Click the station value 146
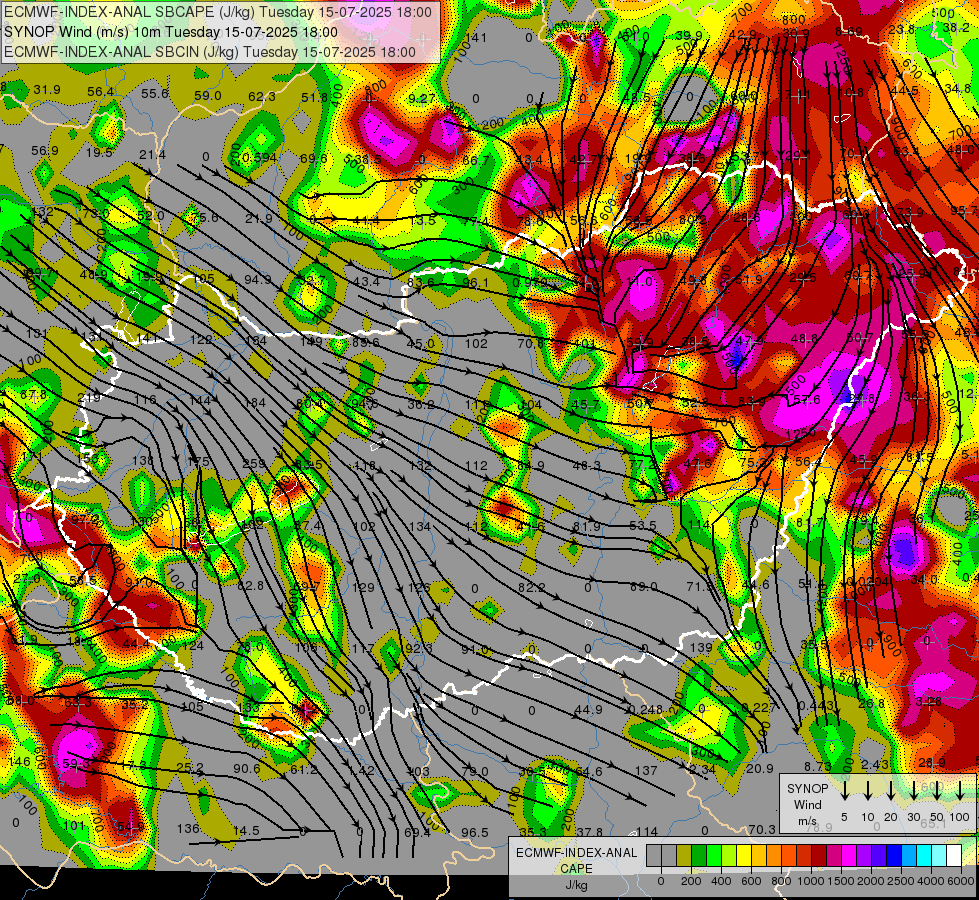The width and height of the screenshot is (979, 900). click(x=19, y=761)
